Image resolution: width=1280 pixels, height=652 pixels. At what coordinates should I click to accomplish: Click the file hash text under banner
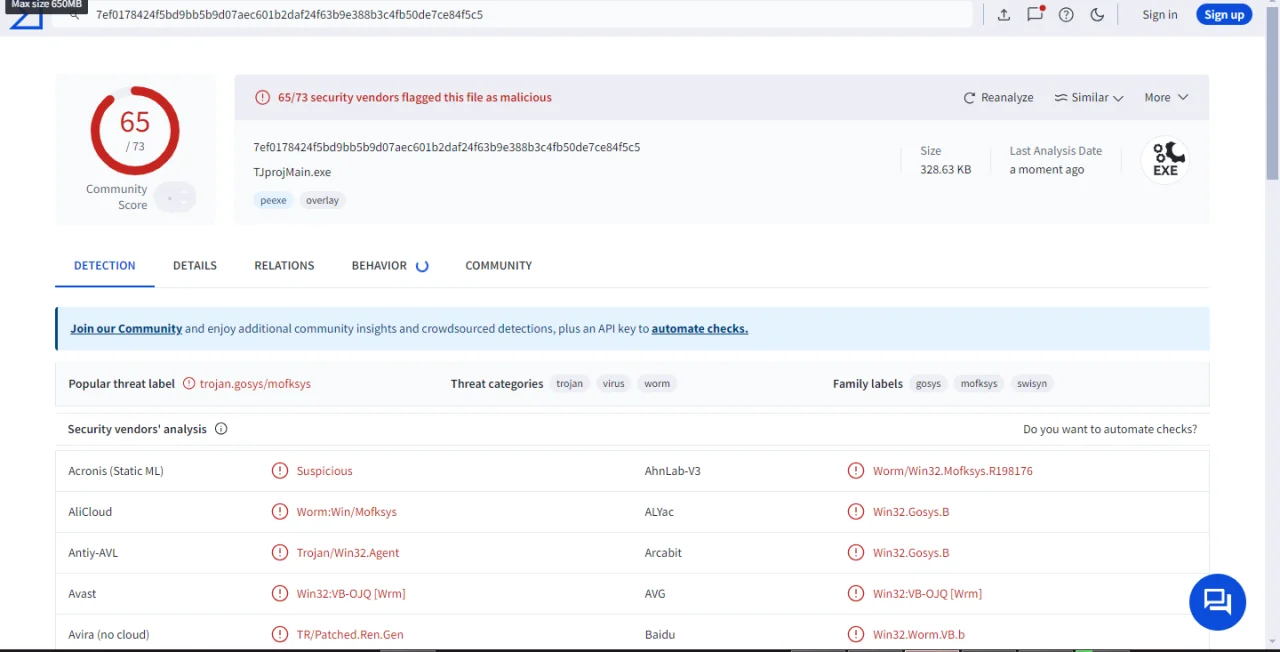447,147
